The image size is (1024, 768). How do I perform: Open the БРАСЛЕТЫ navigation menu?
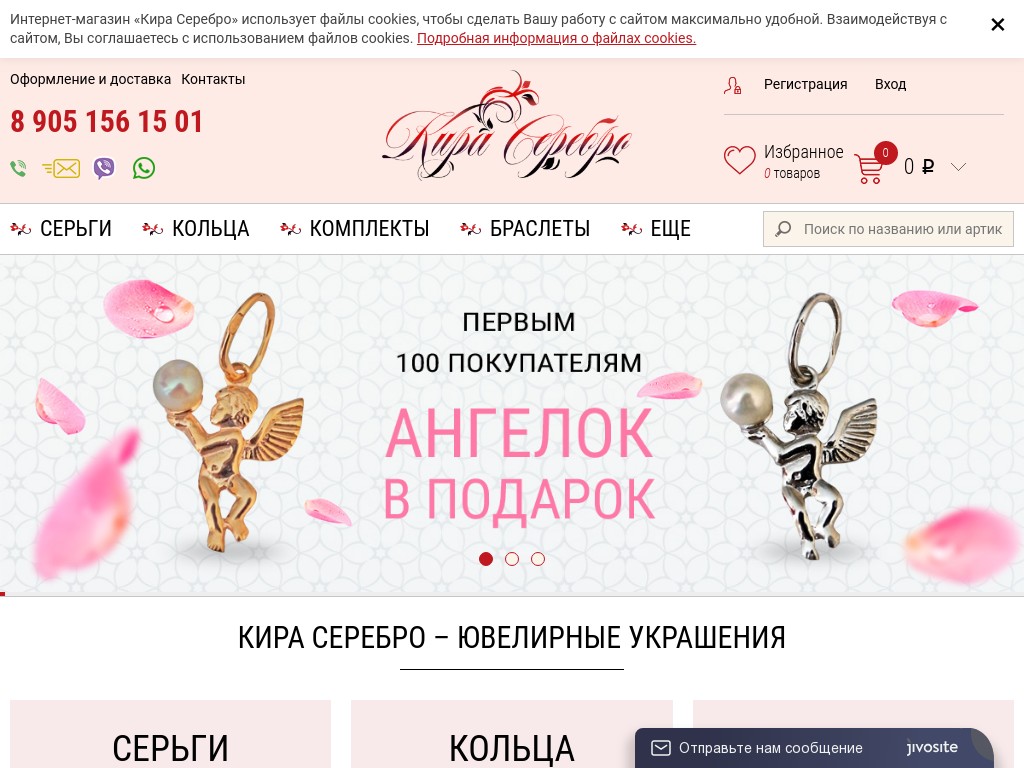525,229
